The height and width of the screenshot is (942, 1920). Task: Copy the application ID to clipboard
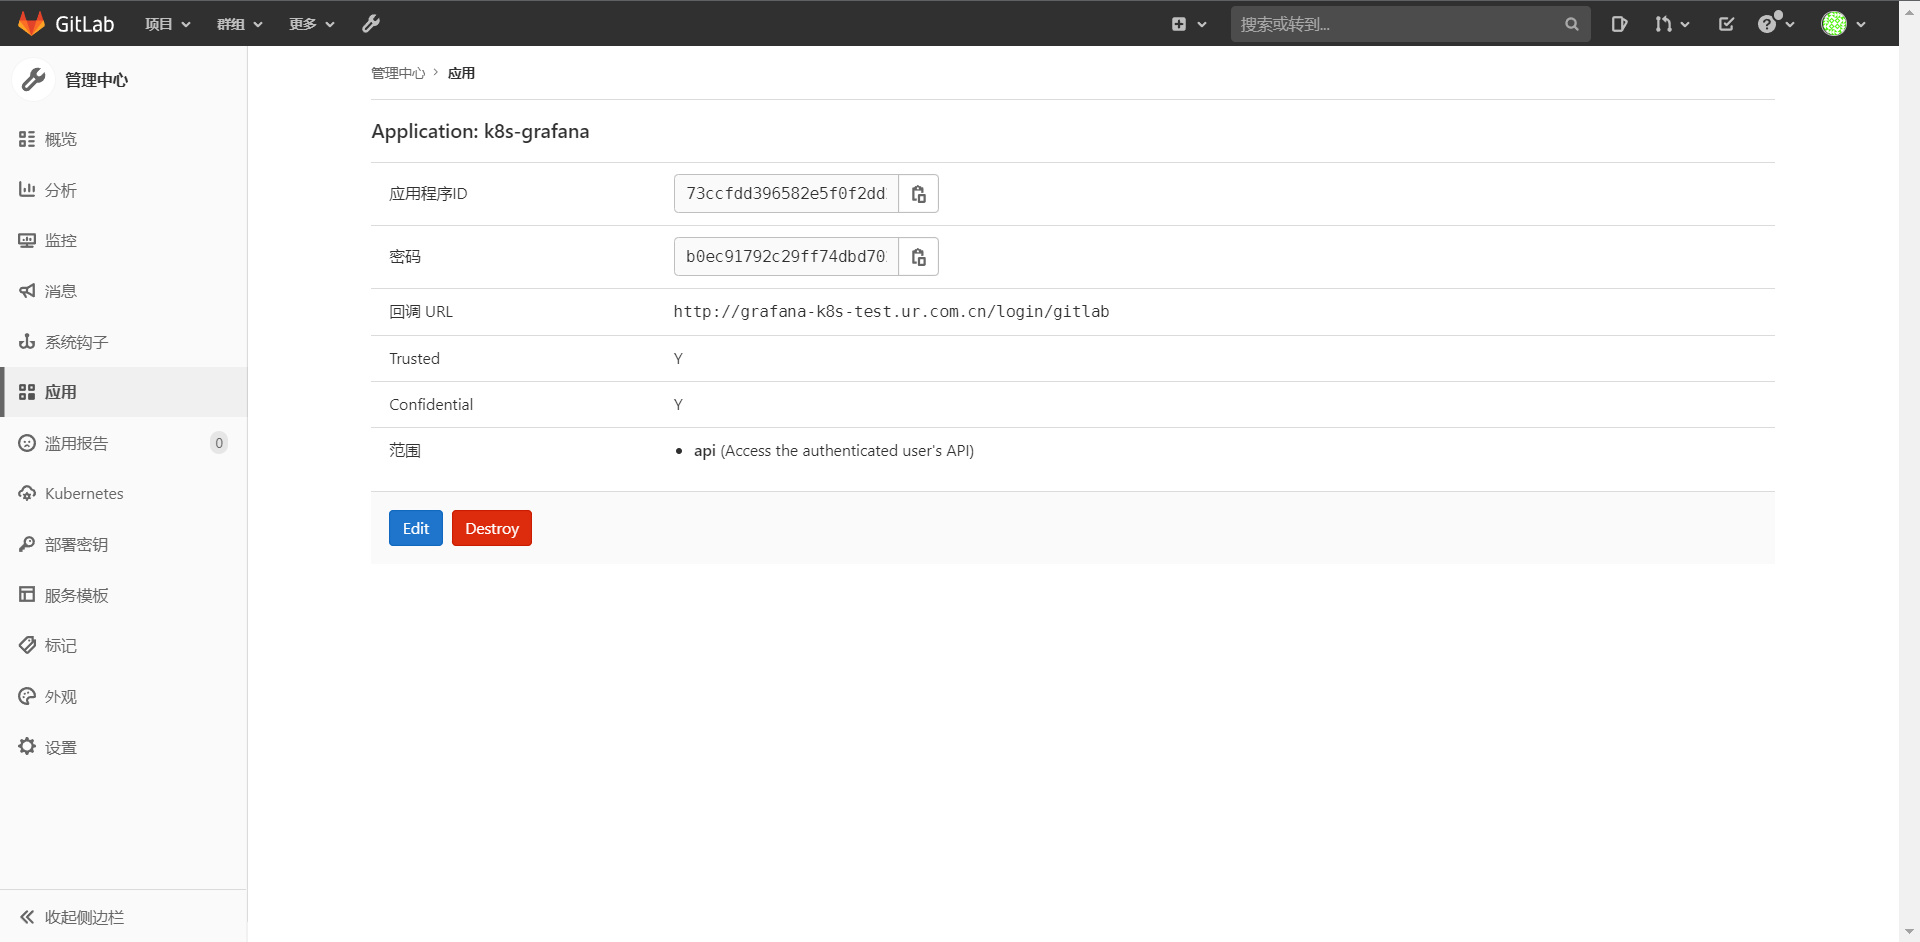[918, 194]
